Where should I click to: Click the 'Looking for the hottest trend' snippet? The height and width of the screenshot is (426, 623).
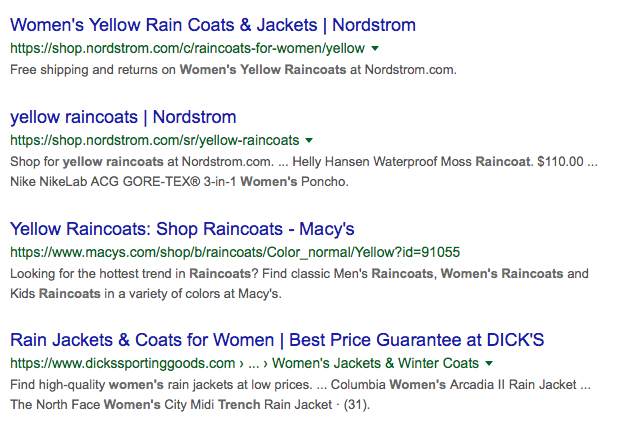pos(100,273)
